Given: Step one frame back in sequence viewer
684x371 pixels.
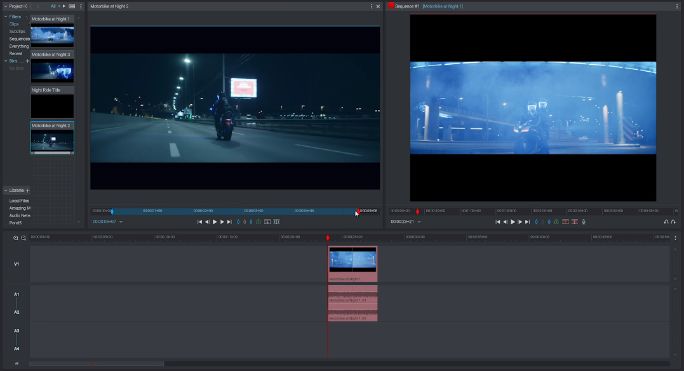Looking at the screenshot, I should pyautogui.click(x=505, y=222).
